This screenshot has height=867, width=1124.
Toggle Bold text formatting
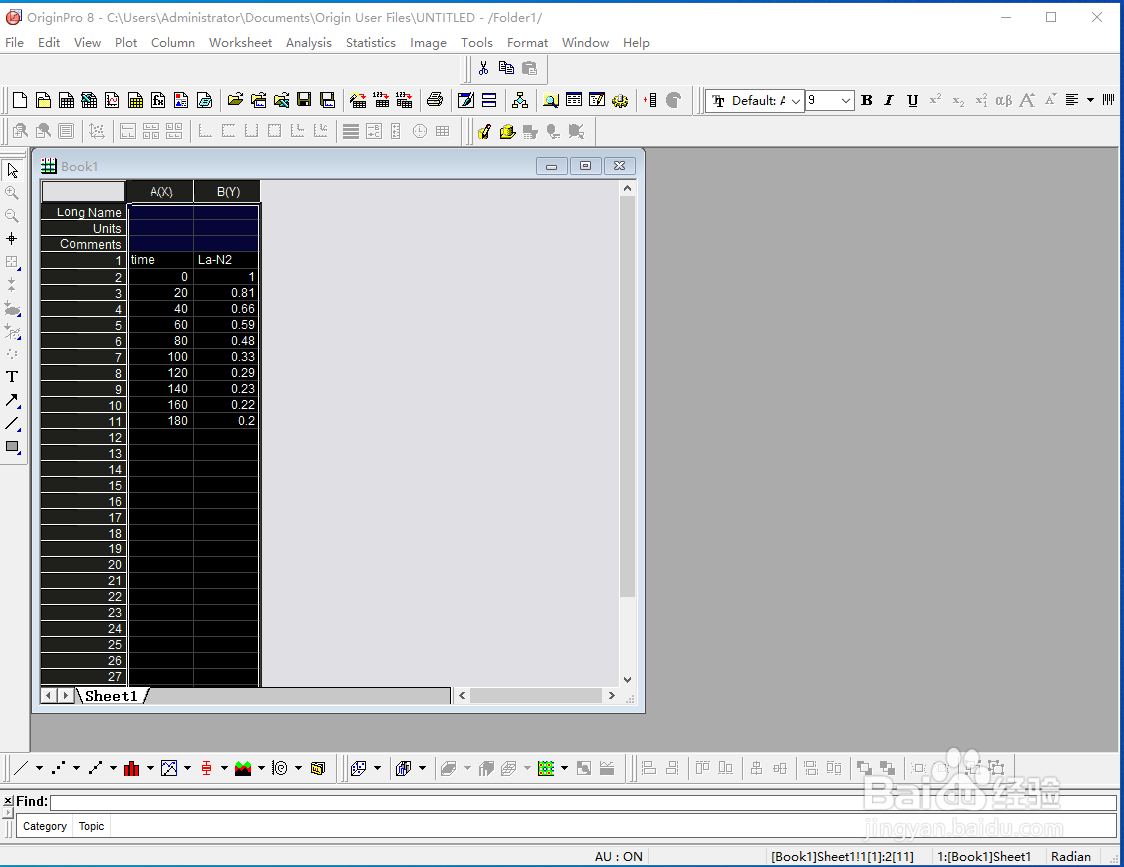click(867, 100)
